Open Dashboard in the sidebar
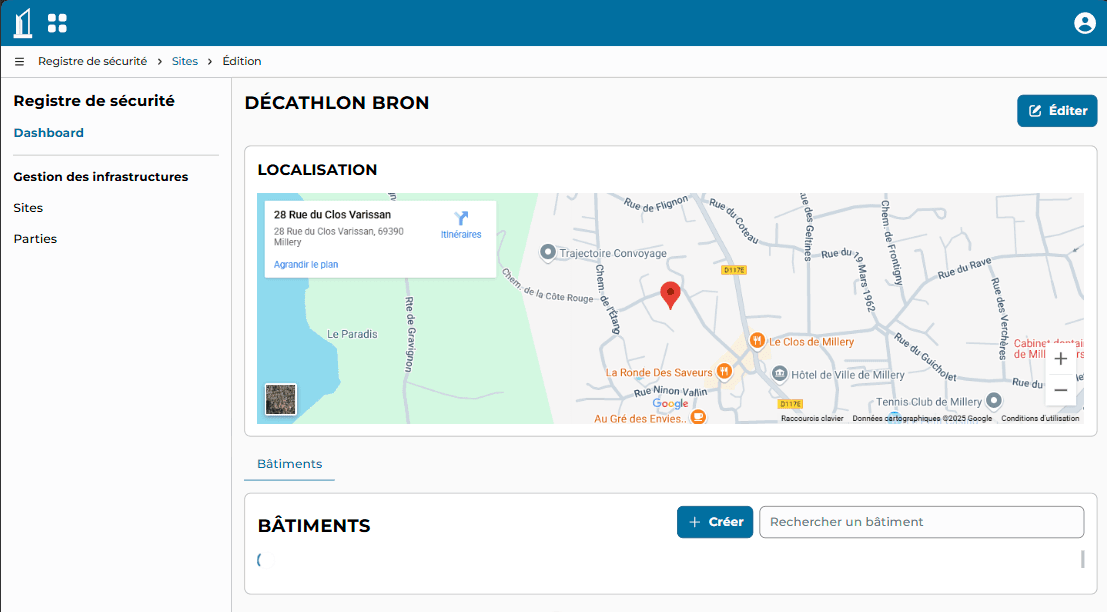 click(49, 133)
